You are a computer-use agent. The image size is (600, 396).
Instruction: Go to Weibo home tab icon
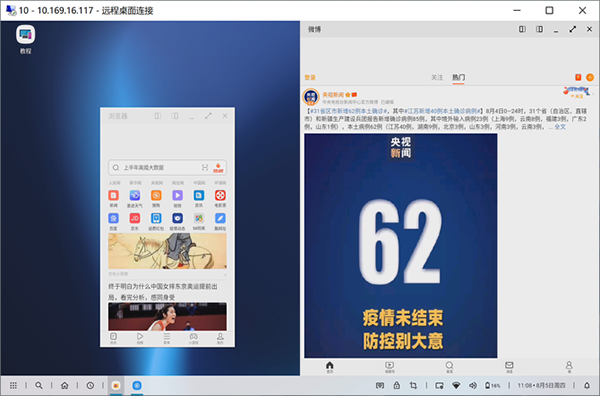pos(329,366)
